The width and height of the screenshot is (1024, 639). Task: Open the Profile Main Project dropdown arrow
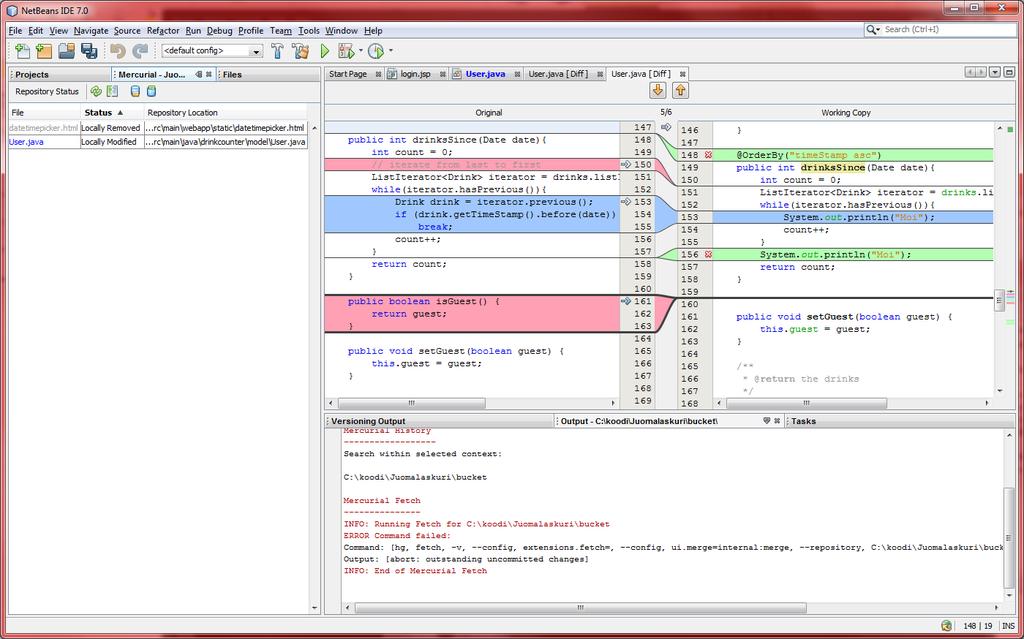click(391, 51)
